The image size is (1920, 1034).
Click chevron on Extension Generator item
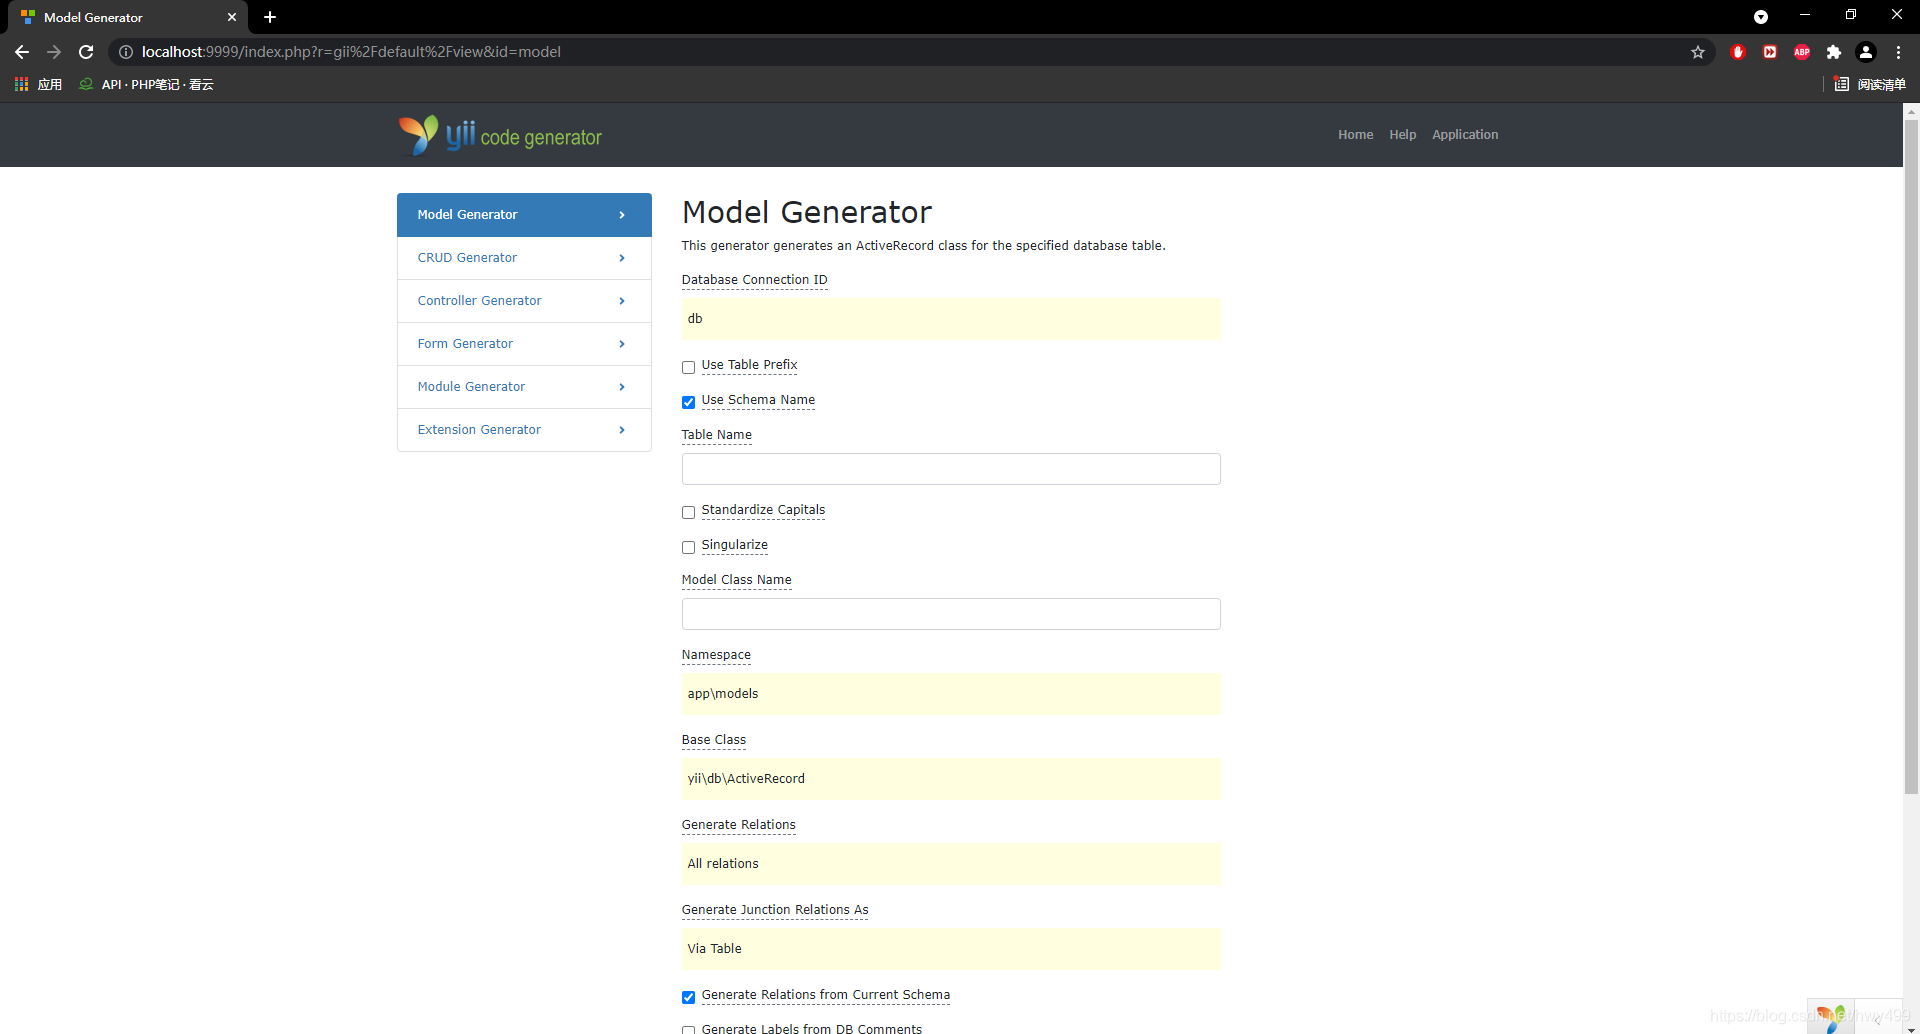(622, 430)
